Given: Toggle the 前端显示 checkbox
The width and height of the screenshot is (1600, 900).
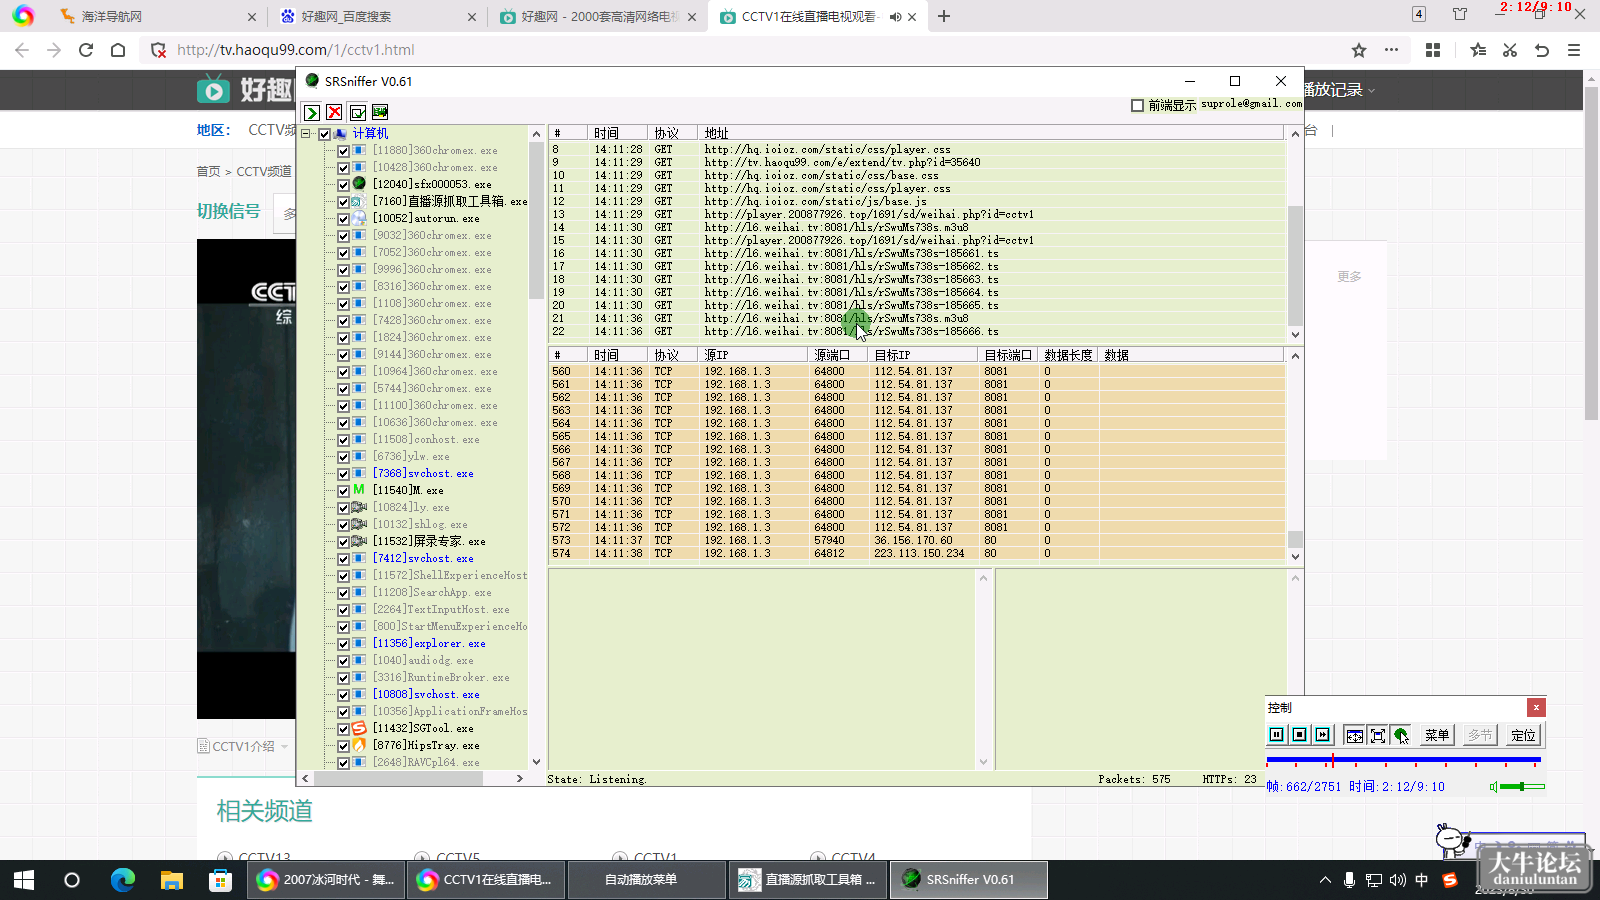Looking at the screenshot, I should point(1137,105).
